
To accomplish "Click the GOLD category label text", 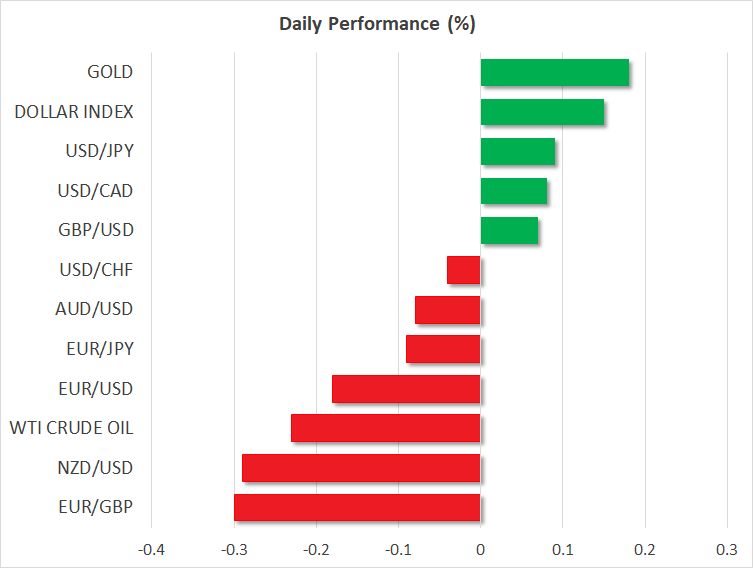I will pyautogui.click(x=110, y=73).
